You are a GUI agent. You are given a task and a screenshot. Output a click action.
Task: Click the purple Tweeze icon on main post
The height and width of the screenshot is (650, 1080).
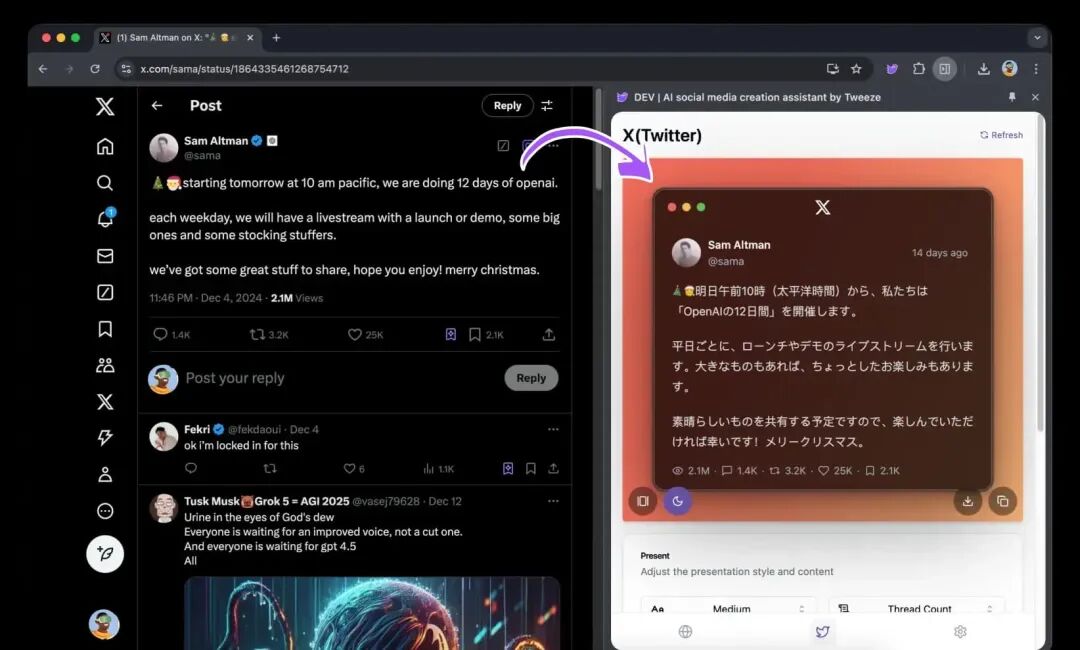point(450,334)
